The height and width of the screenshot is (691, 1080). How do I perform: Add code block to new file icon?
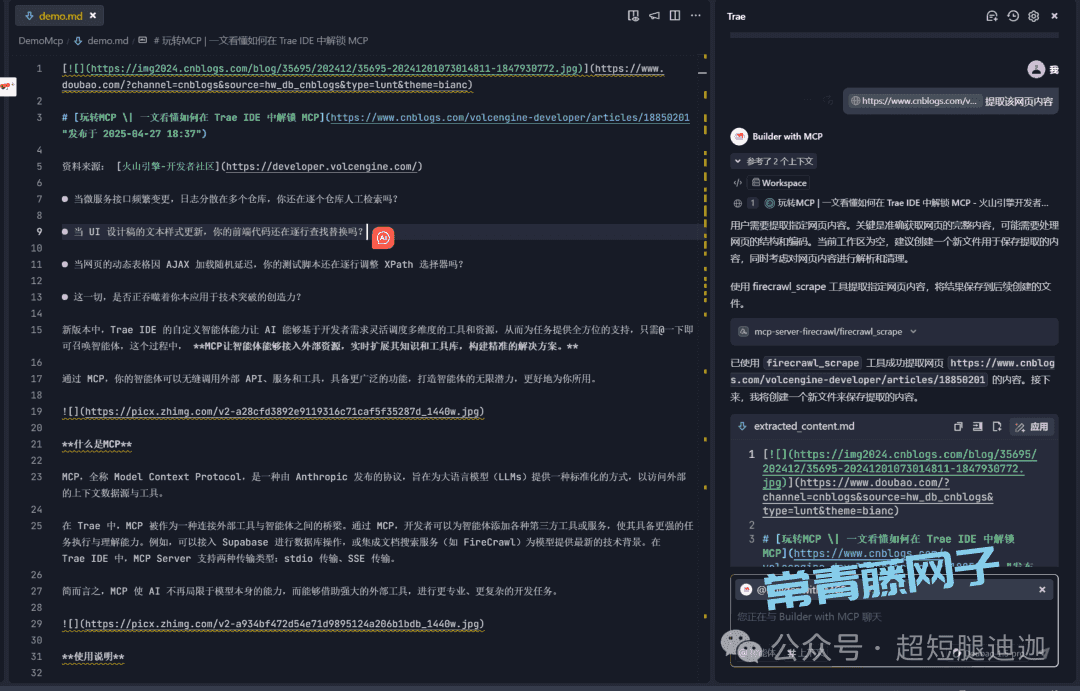(997, 426)
